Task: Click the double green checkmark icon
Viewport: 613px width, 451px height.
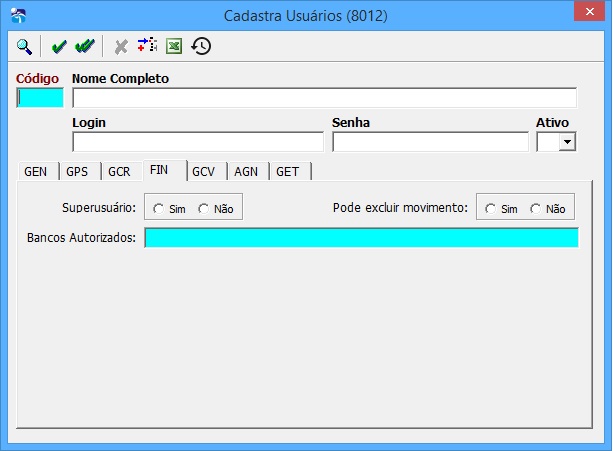Action: click(85, 47)
